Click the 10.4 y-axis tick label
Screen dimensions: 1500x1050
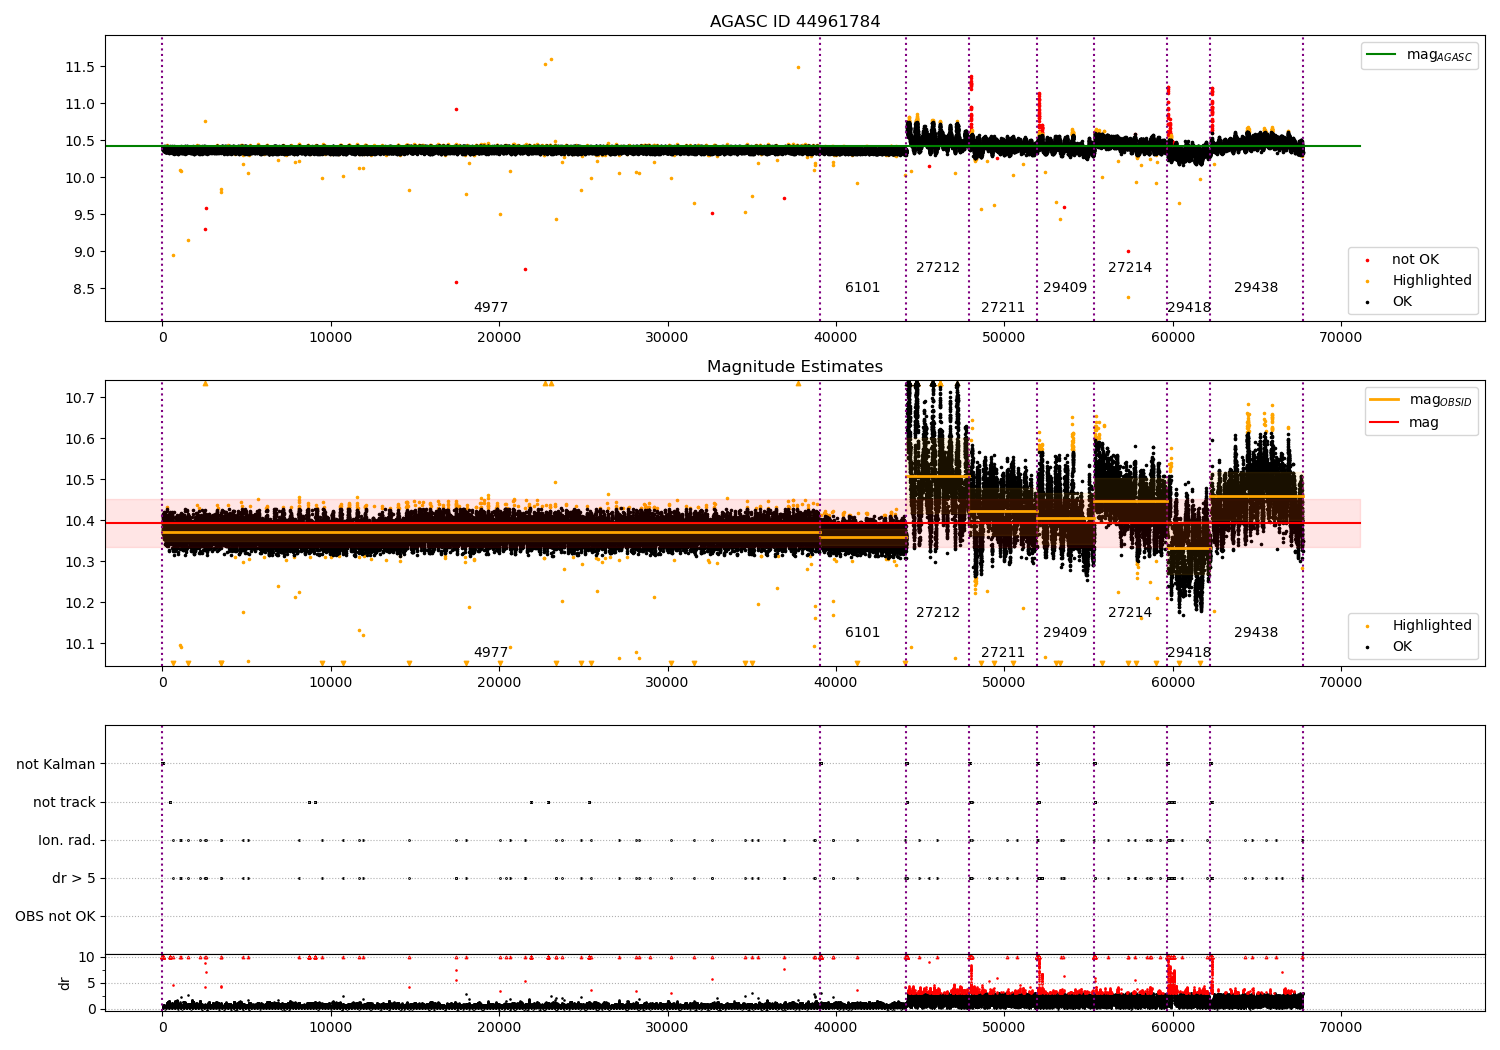click(80, 521)
